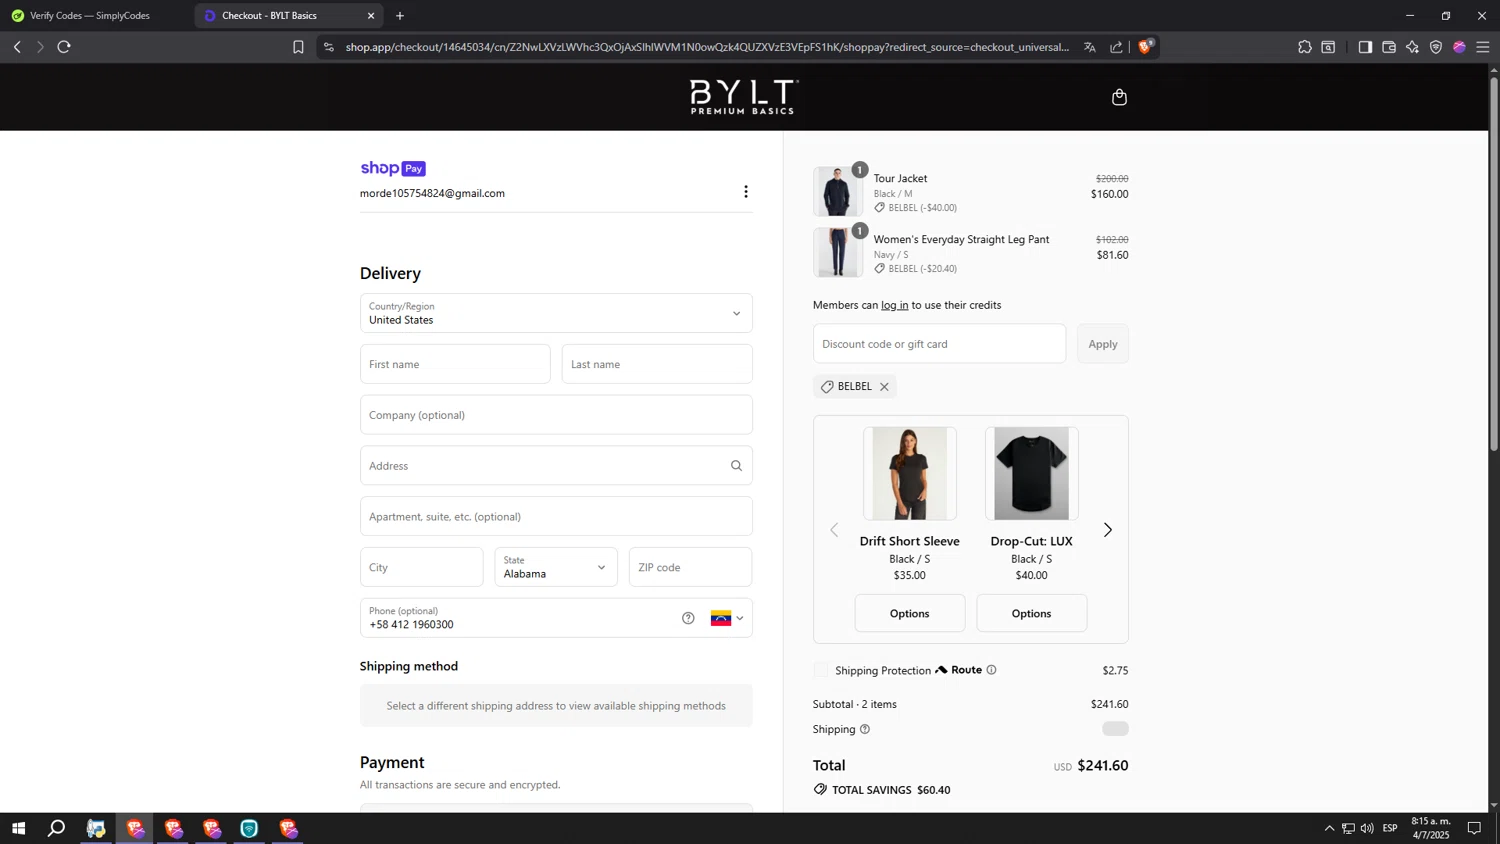Bookmark this page icon
The image size is (1500, 844).
[298, 47]
